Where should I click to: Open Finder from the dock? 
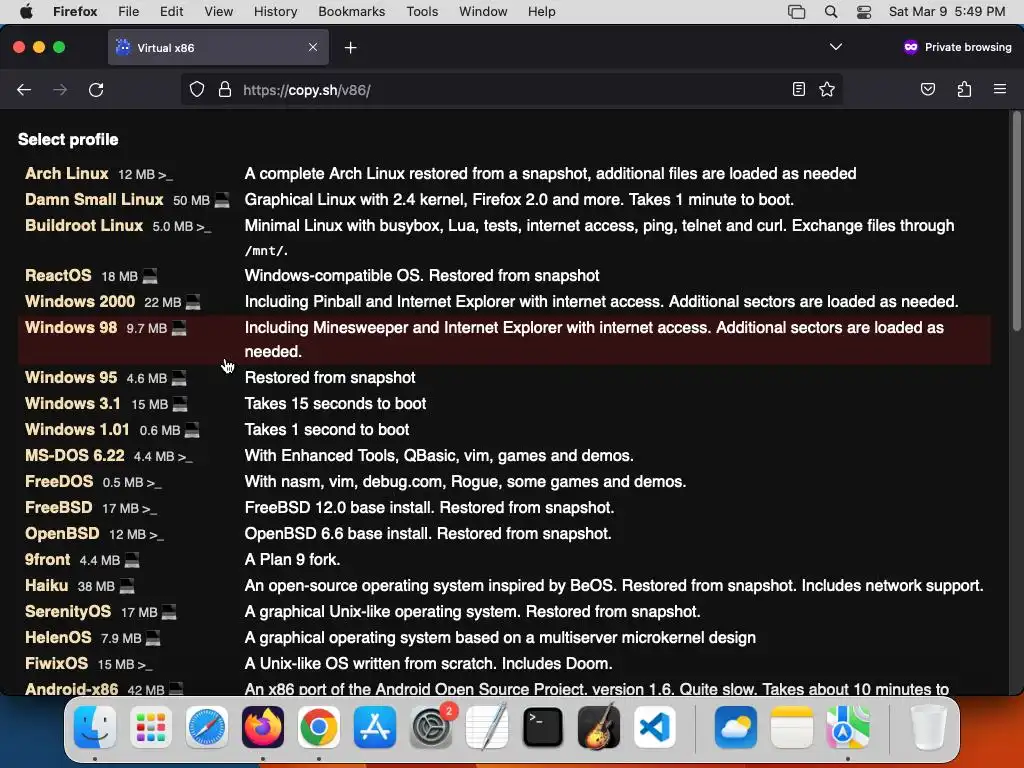[x=95, y=727]
